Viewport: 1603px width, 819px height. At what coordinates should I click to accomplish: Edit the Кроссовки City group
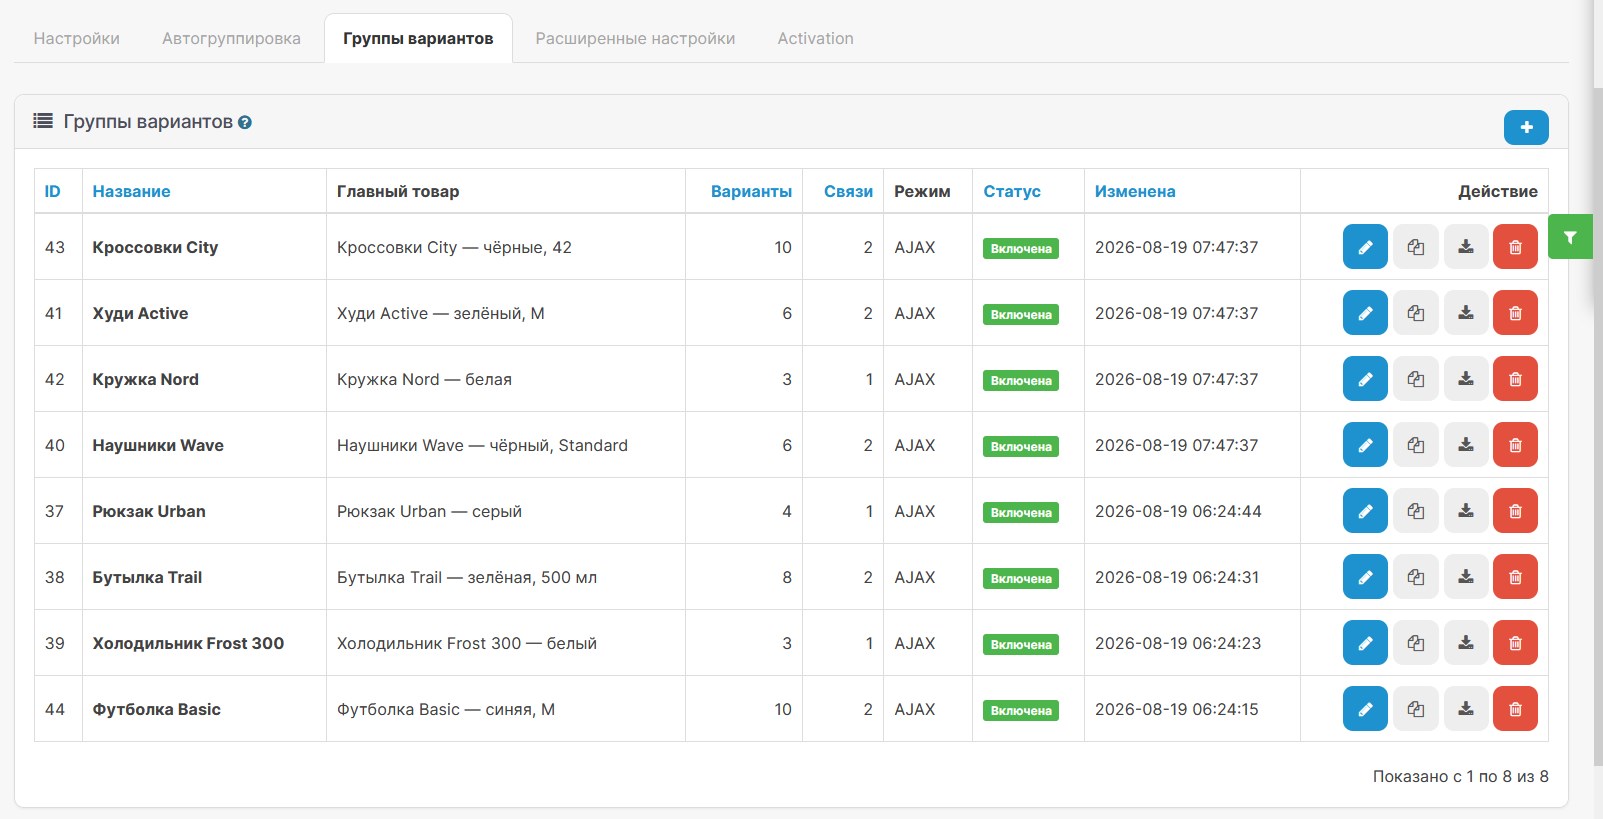pyautogui.click(x=1365, y=247)
